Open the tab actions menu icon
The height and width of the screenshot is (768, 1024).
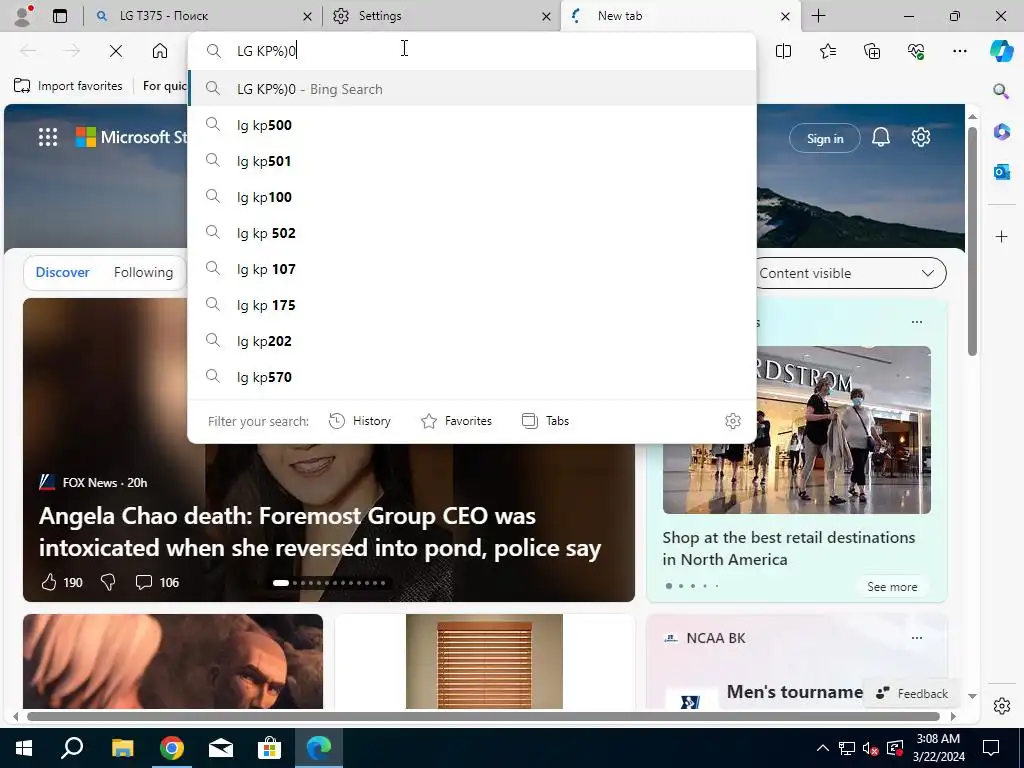(59, 16)
